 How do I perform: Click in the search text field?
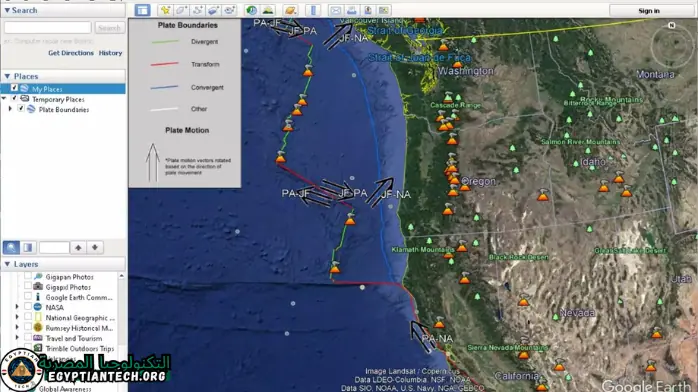(x=48, y=28)
